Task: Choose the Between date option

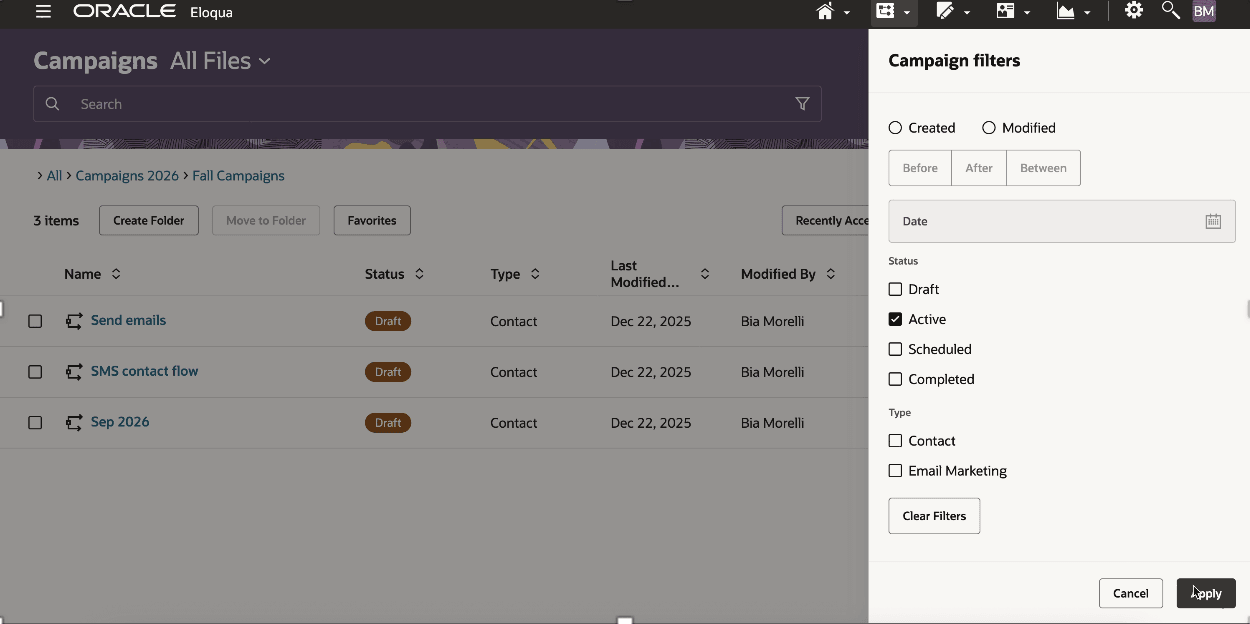Action: [1043, 168]
